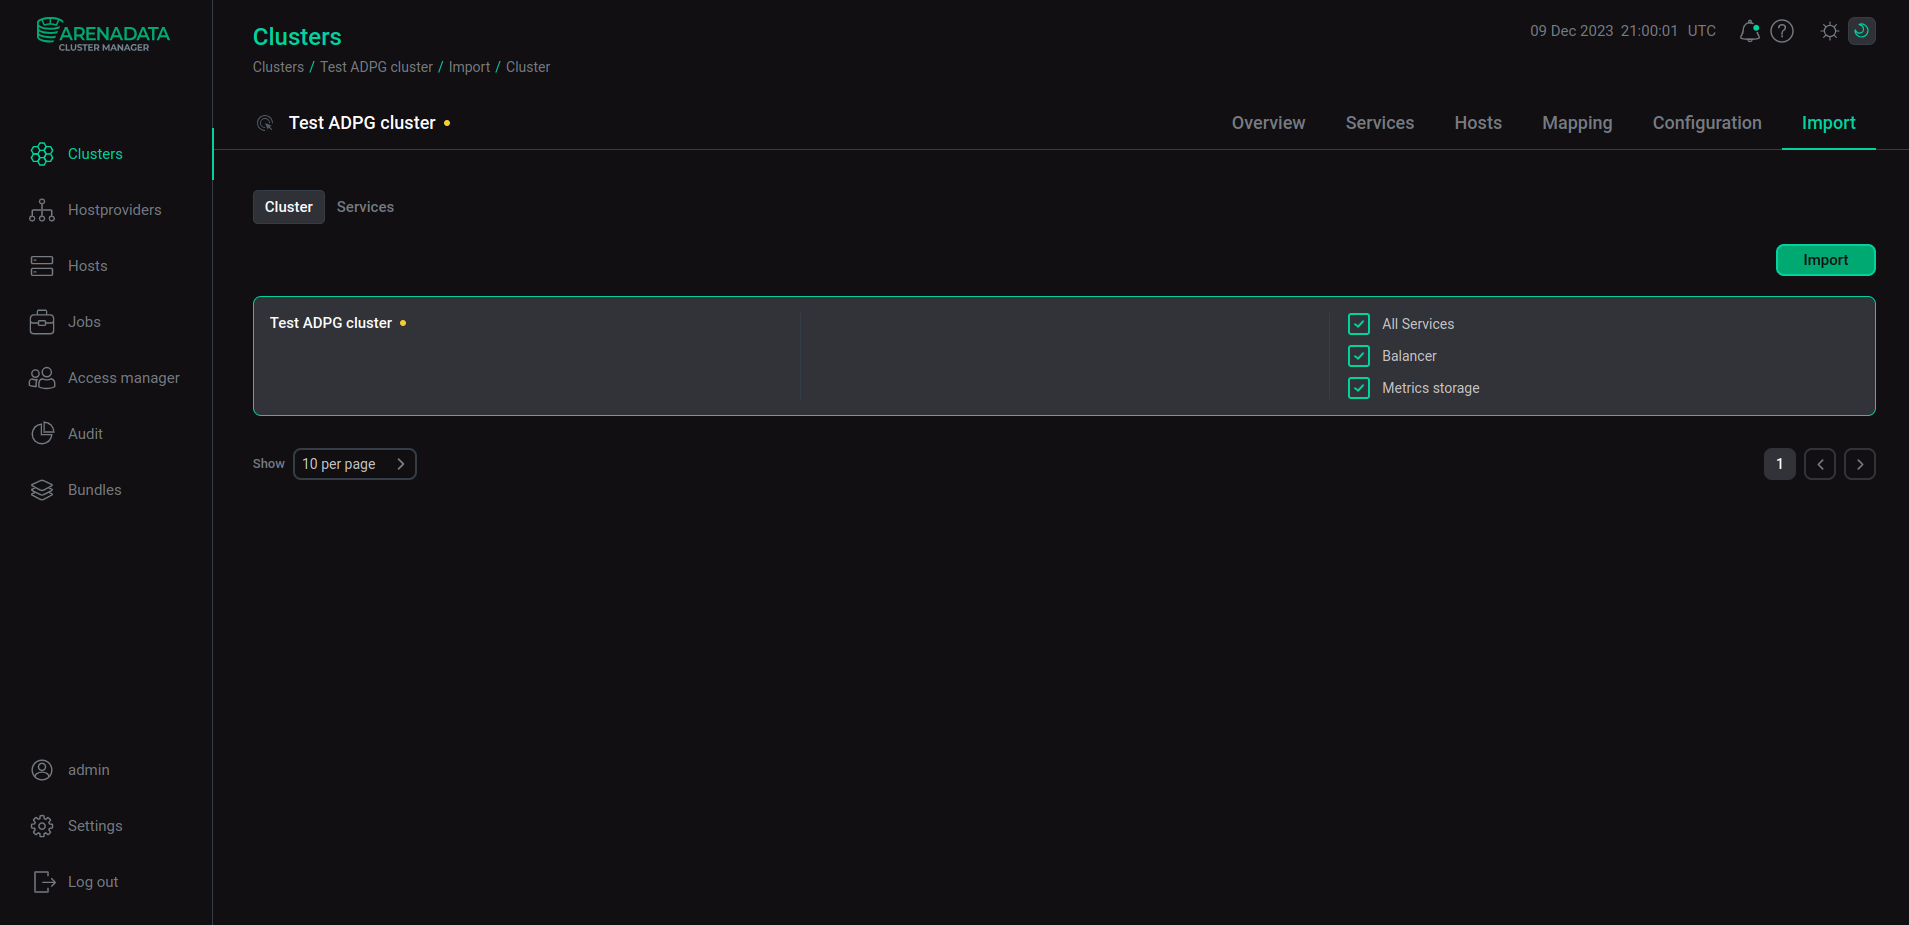
Task: Go to the previous page with the left chevron
Action: click(1820, 464)
